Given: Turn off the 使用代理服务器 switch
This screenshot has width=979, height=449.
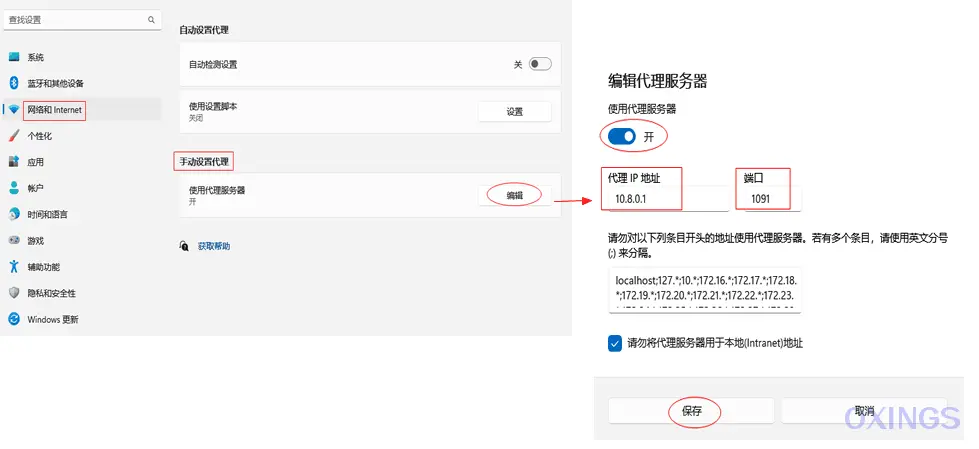Looking at the screenshot, I should coord(622,135).
